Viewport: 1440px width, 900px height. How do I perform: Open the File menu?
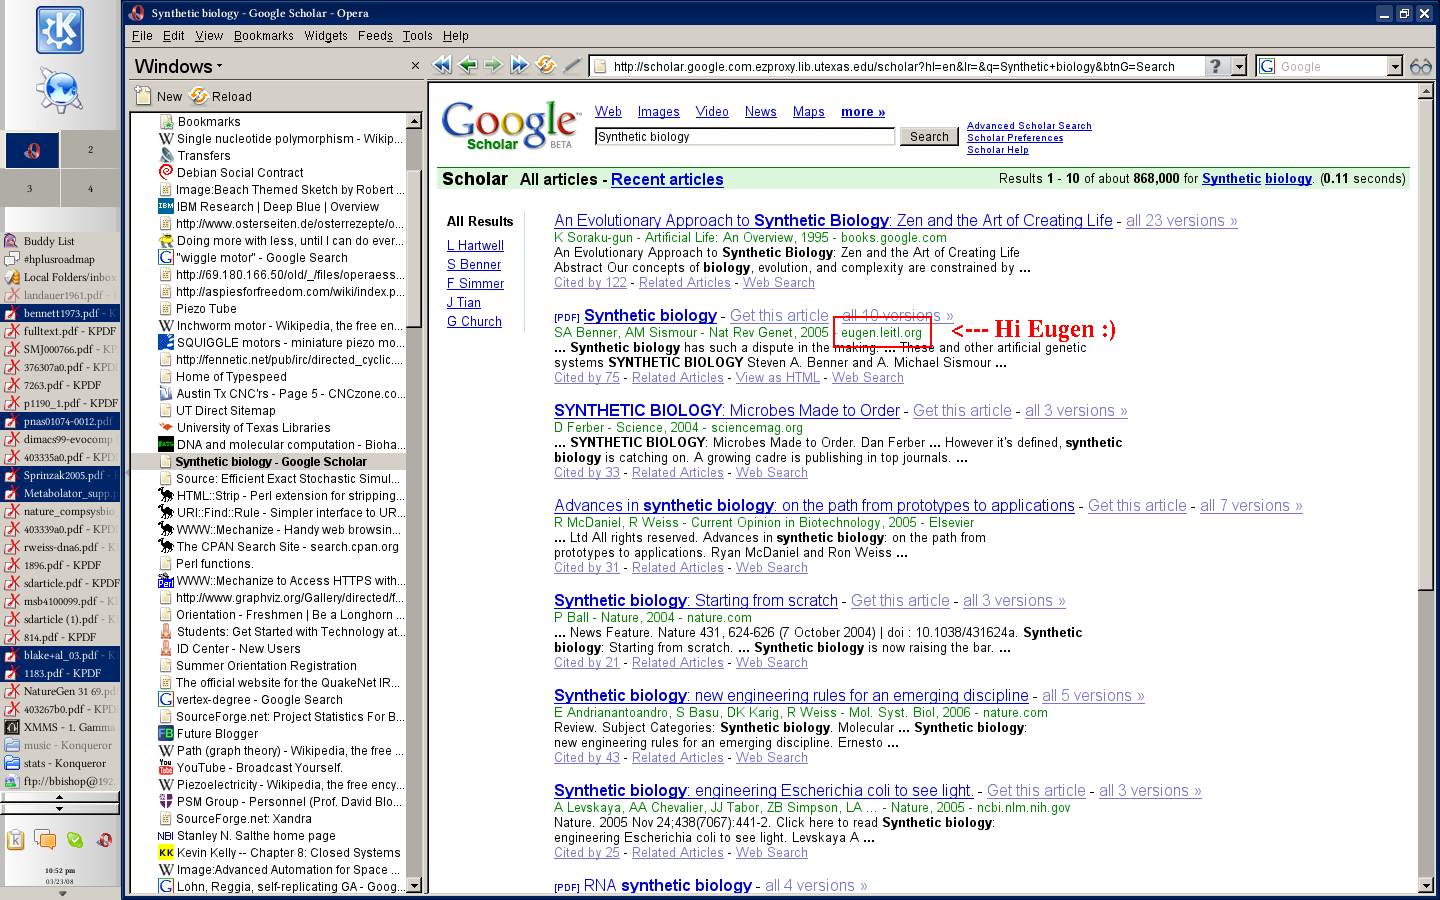pos(142,36)
